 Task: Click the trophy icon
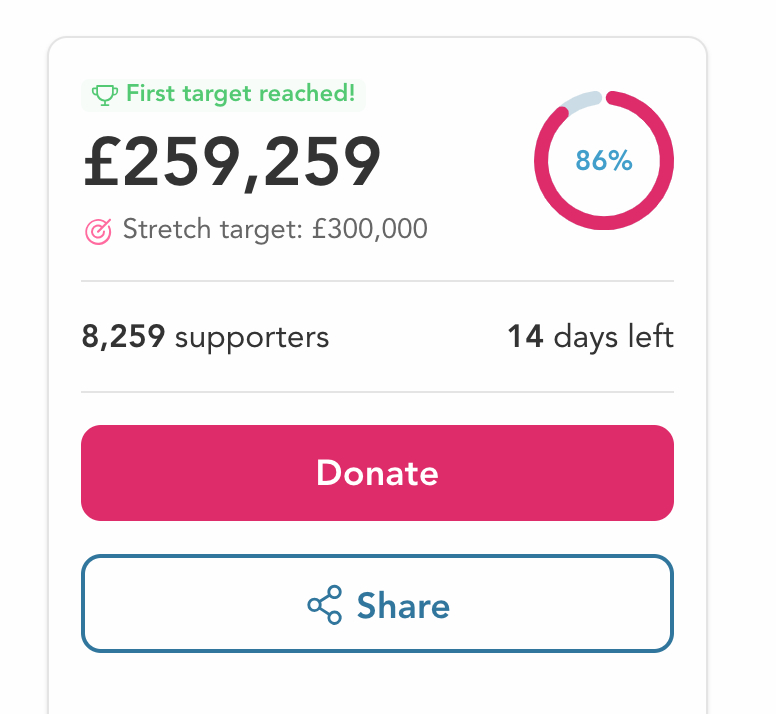[104, 95]
